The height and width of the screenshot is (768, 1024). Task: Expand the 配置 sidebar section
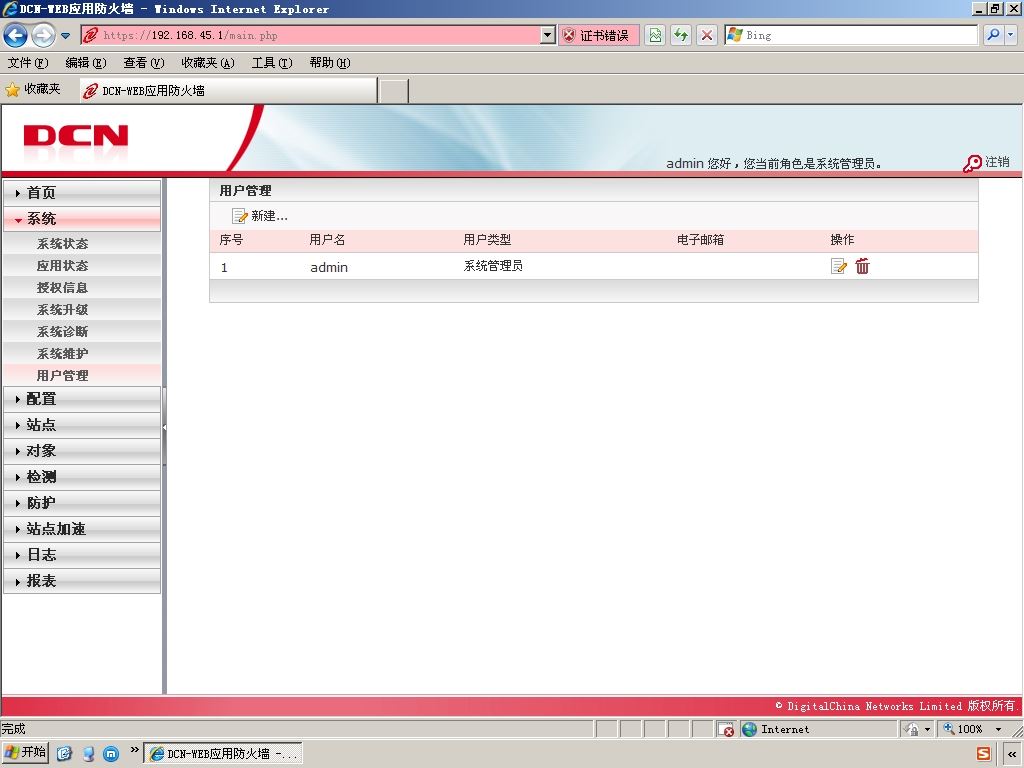click(x=82, y=398)
